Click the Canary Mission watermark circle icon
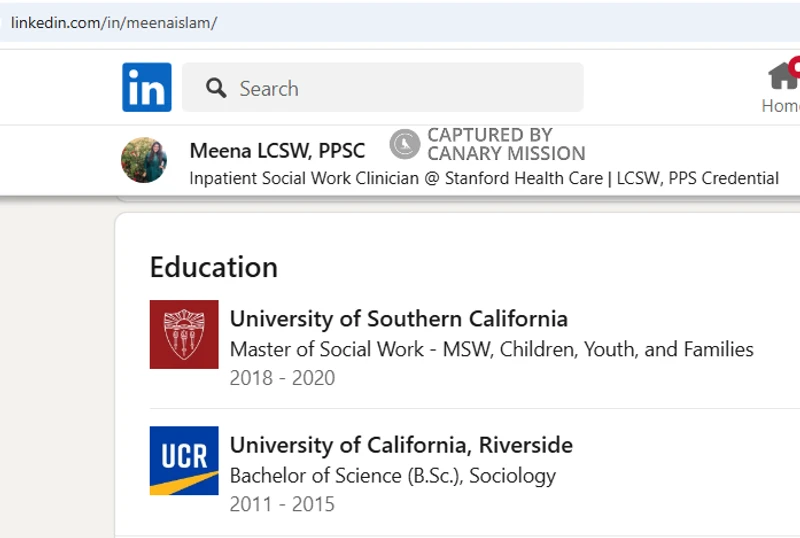800x538 pixels. point(405,144)
